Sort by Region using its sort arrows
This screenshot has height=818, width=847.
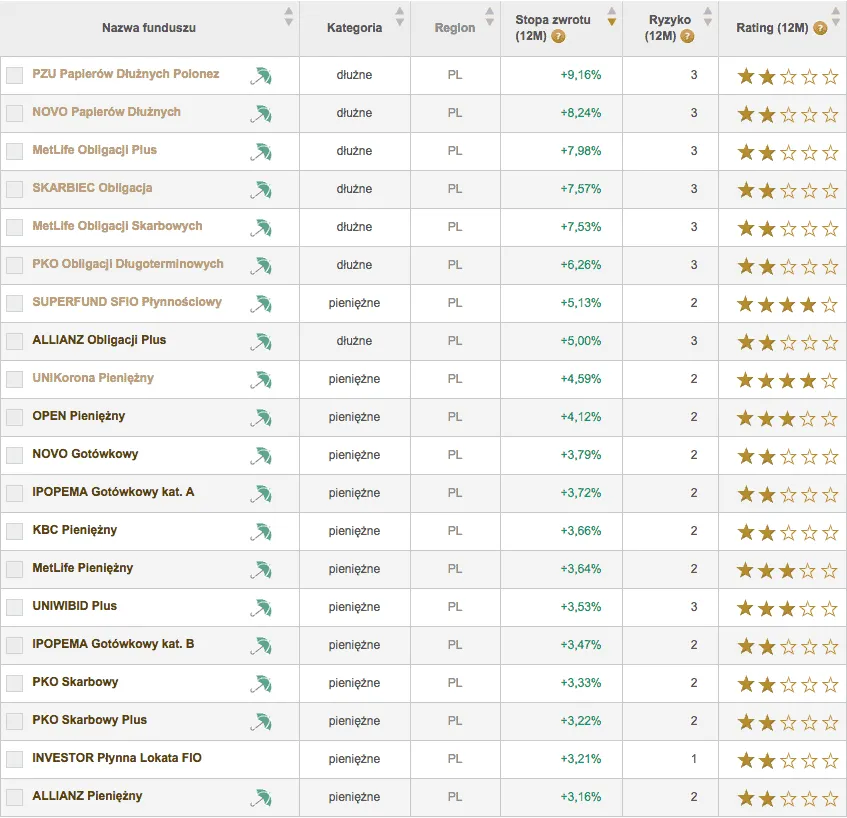pos(489,17)
